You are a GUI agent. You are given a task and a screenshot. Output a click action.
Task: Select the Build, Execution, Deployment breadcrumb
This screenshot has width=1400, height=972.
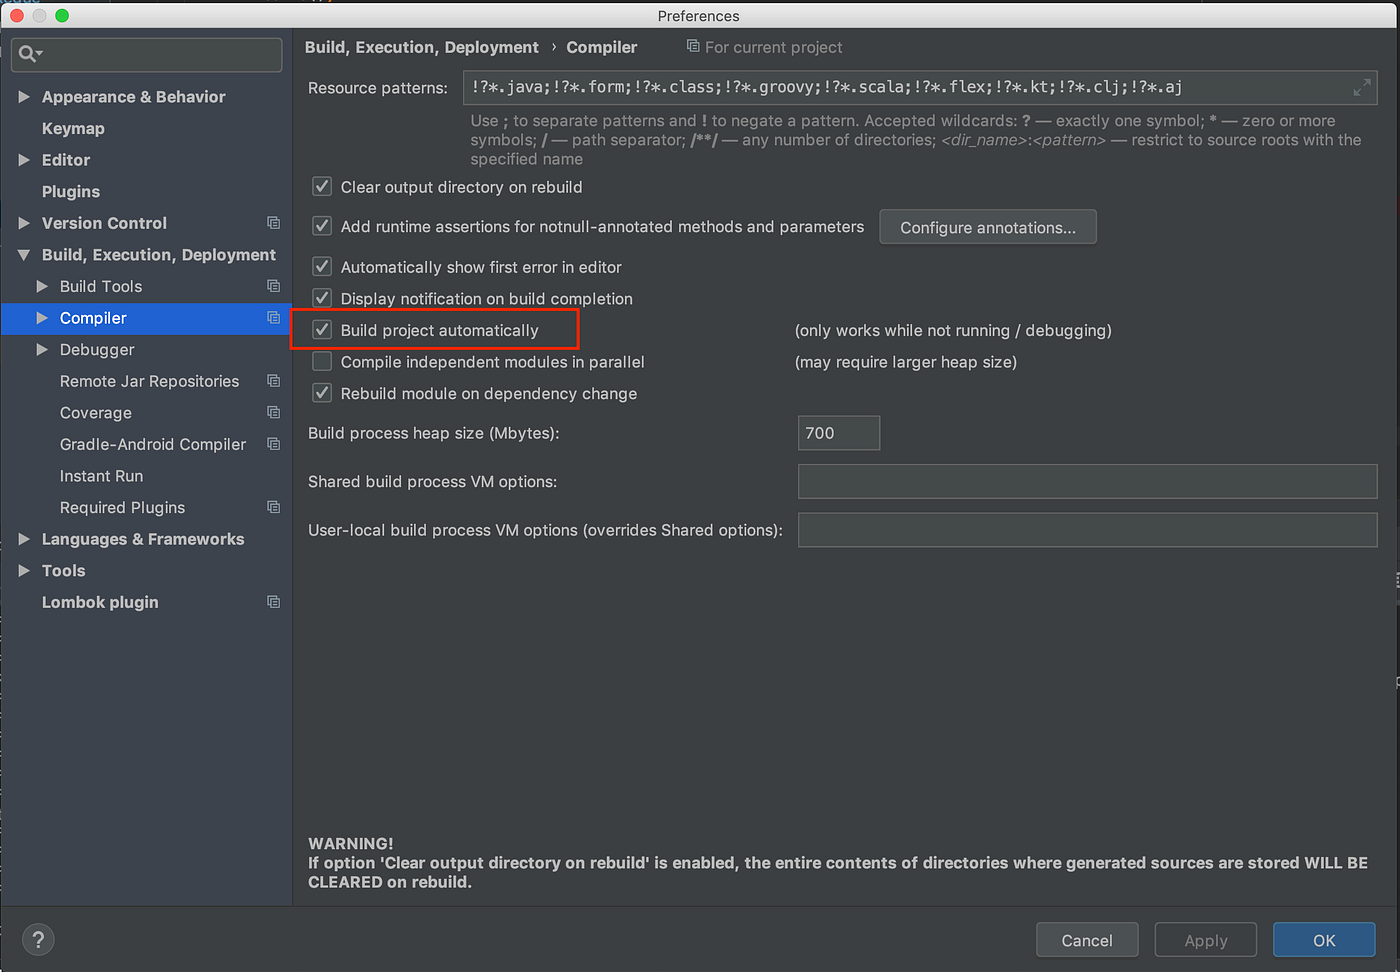click(421, 46)
